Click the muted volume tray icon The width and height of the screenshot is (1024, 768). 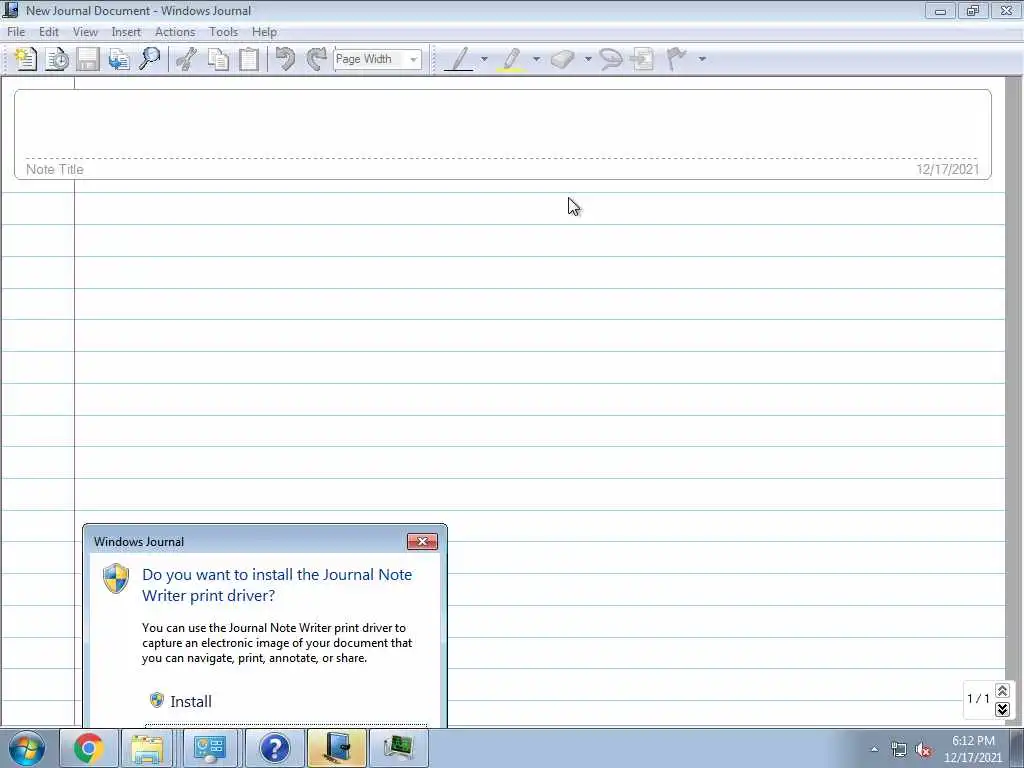(x=923, y=750)
